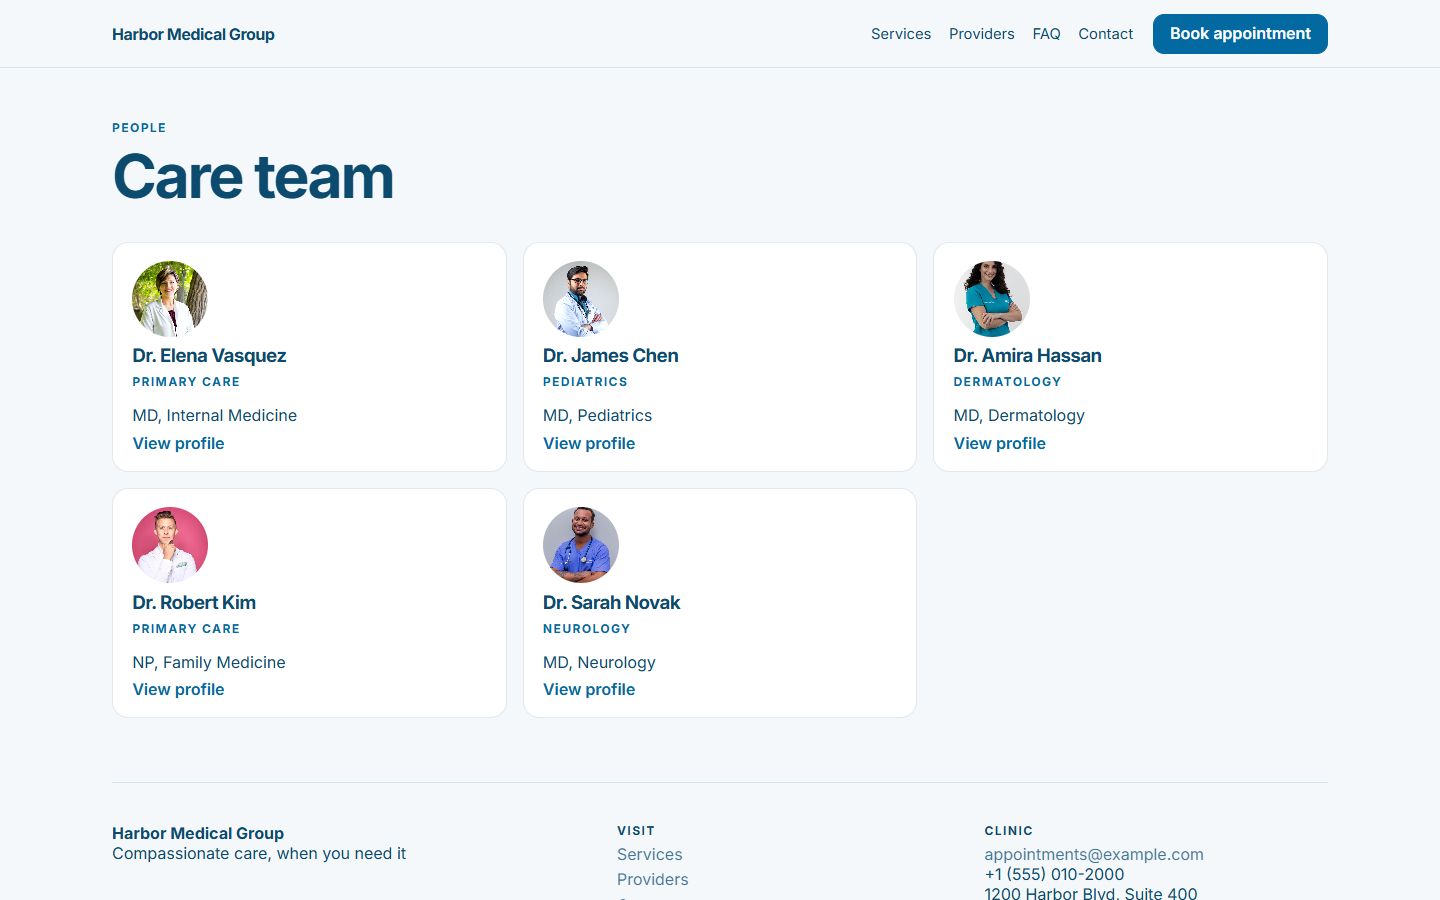Open Services link in the footer Visit section

(650, 854)
